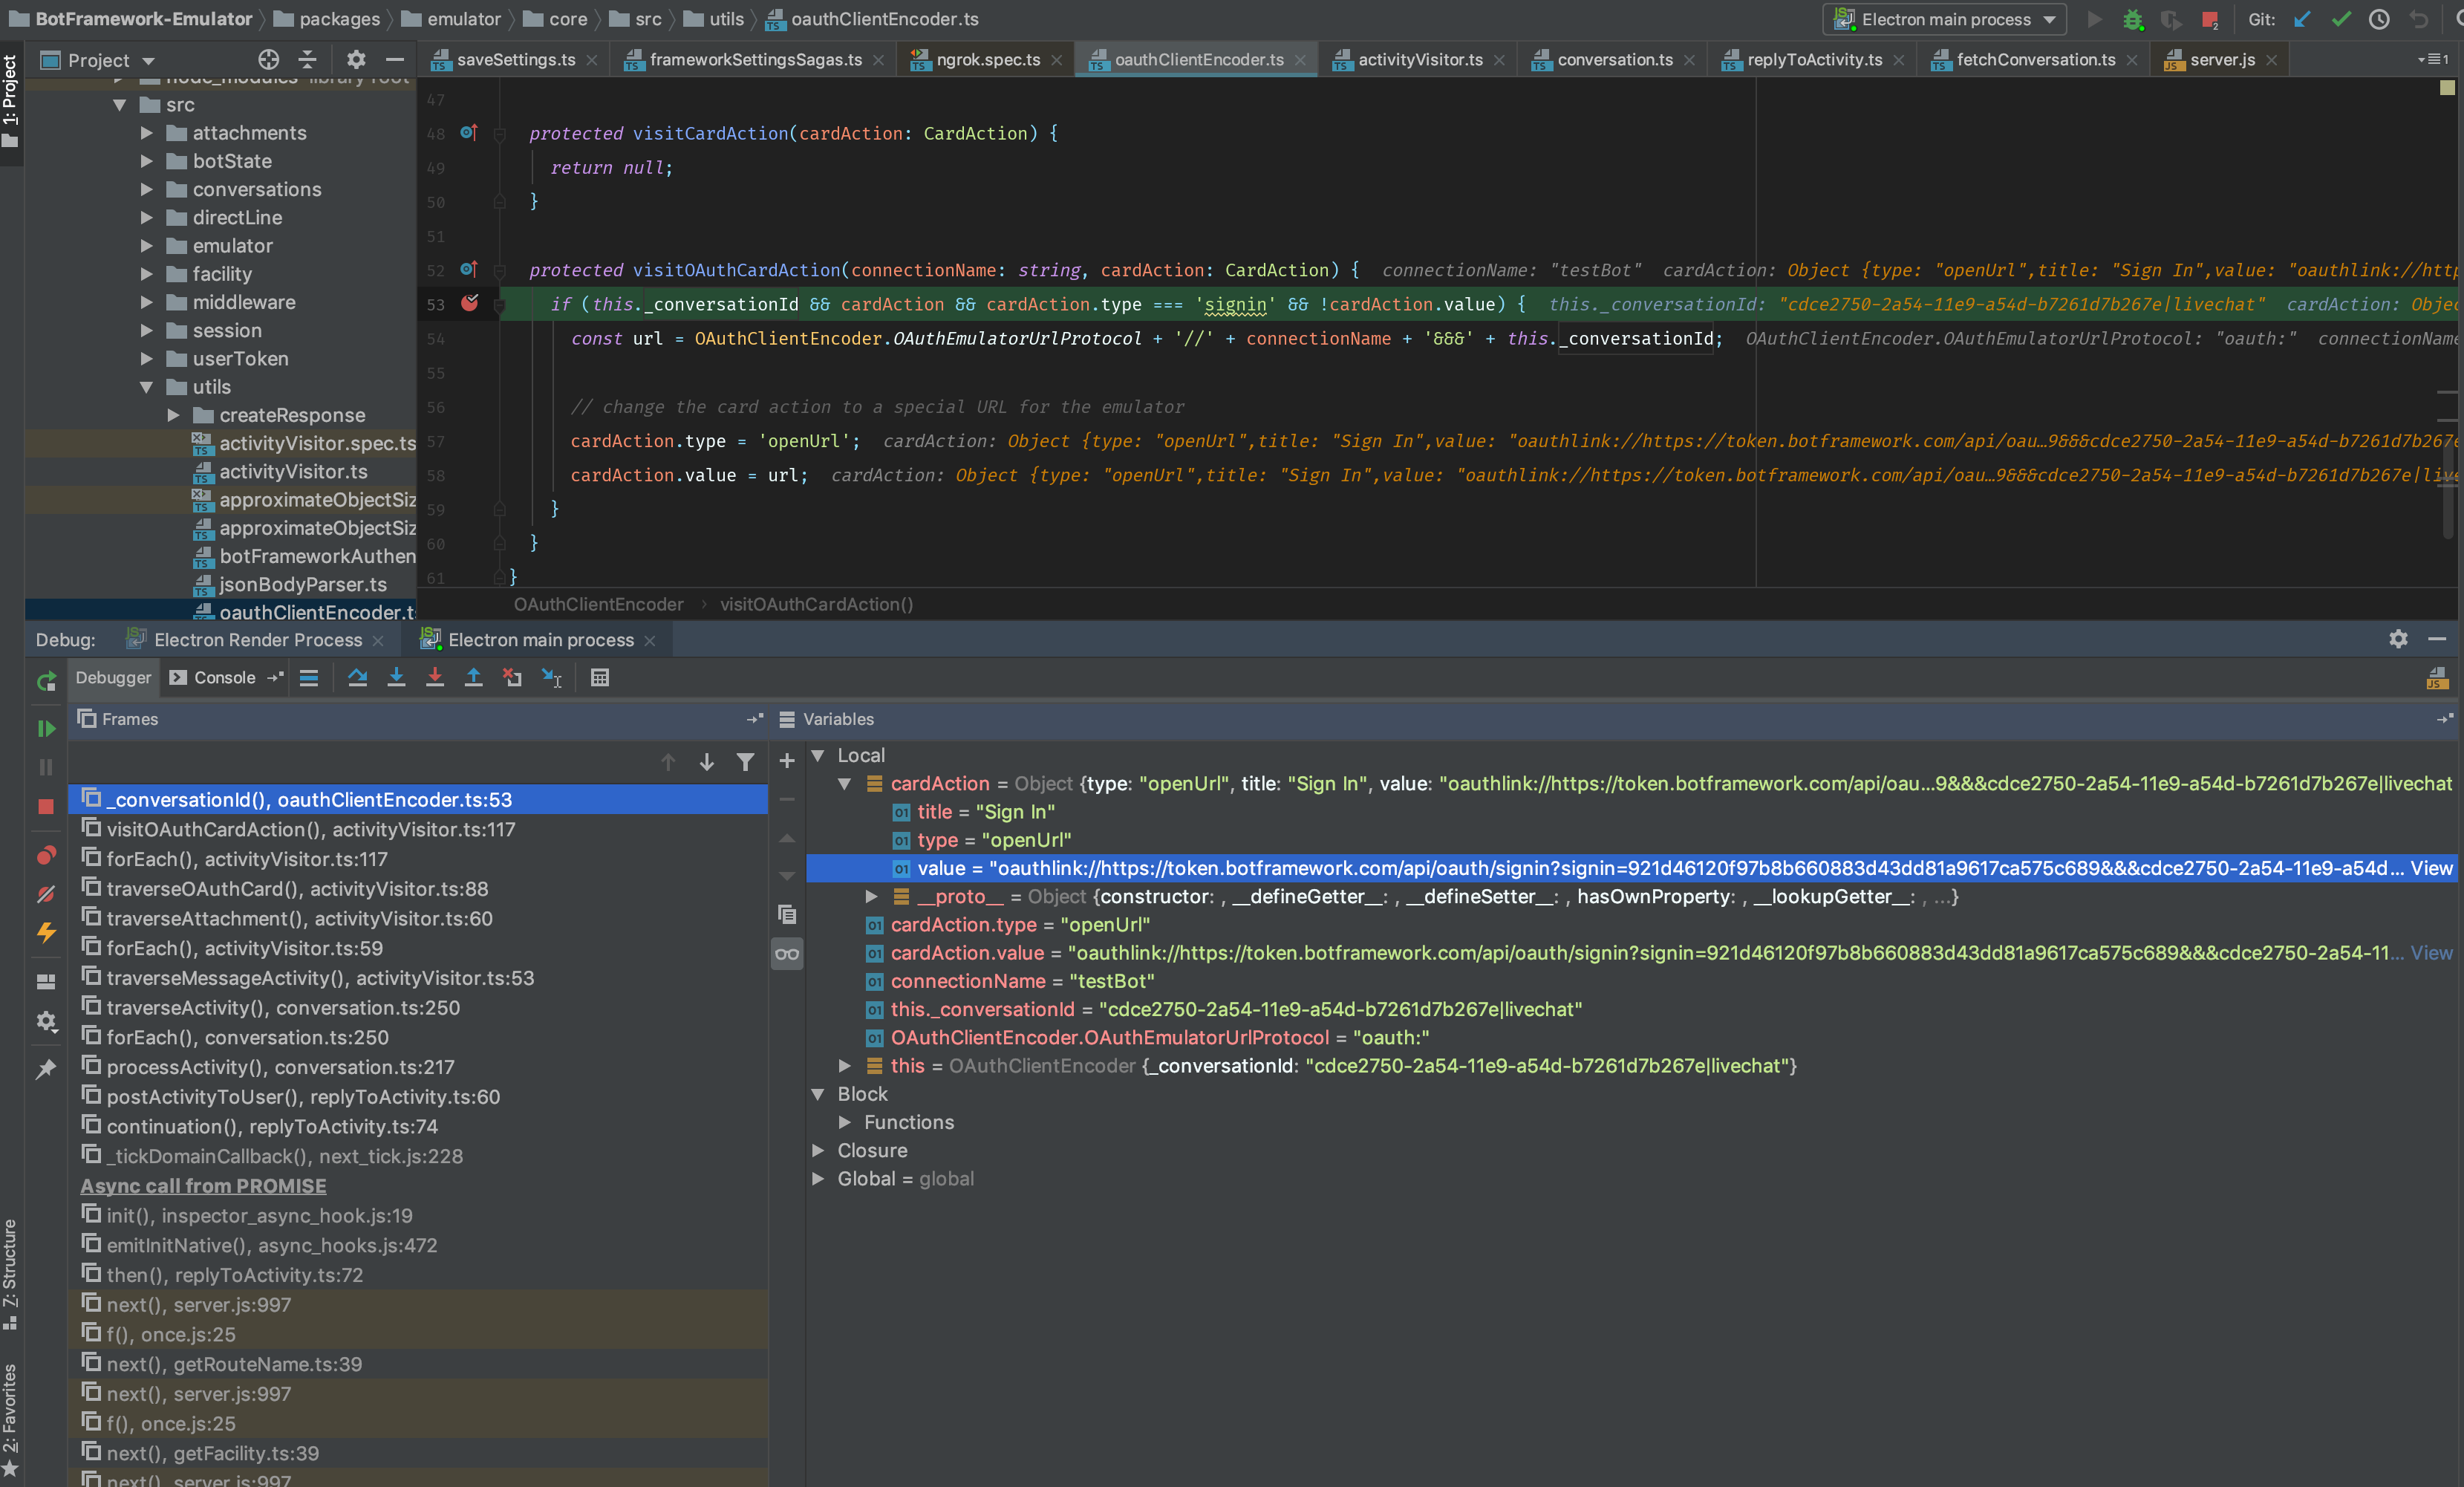
Task: Switch to conversation.ts editor tab
Action: (1612, 60)
